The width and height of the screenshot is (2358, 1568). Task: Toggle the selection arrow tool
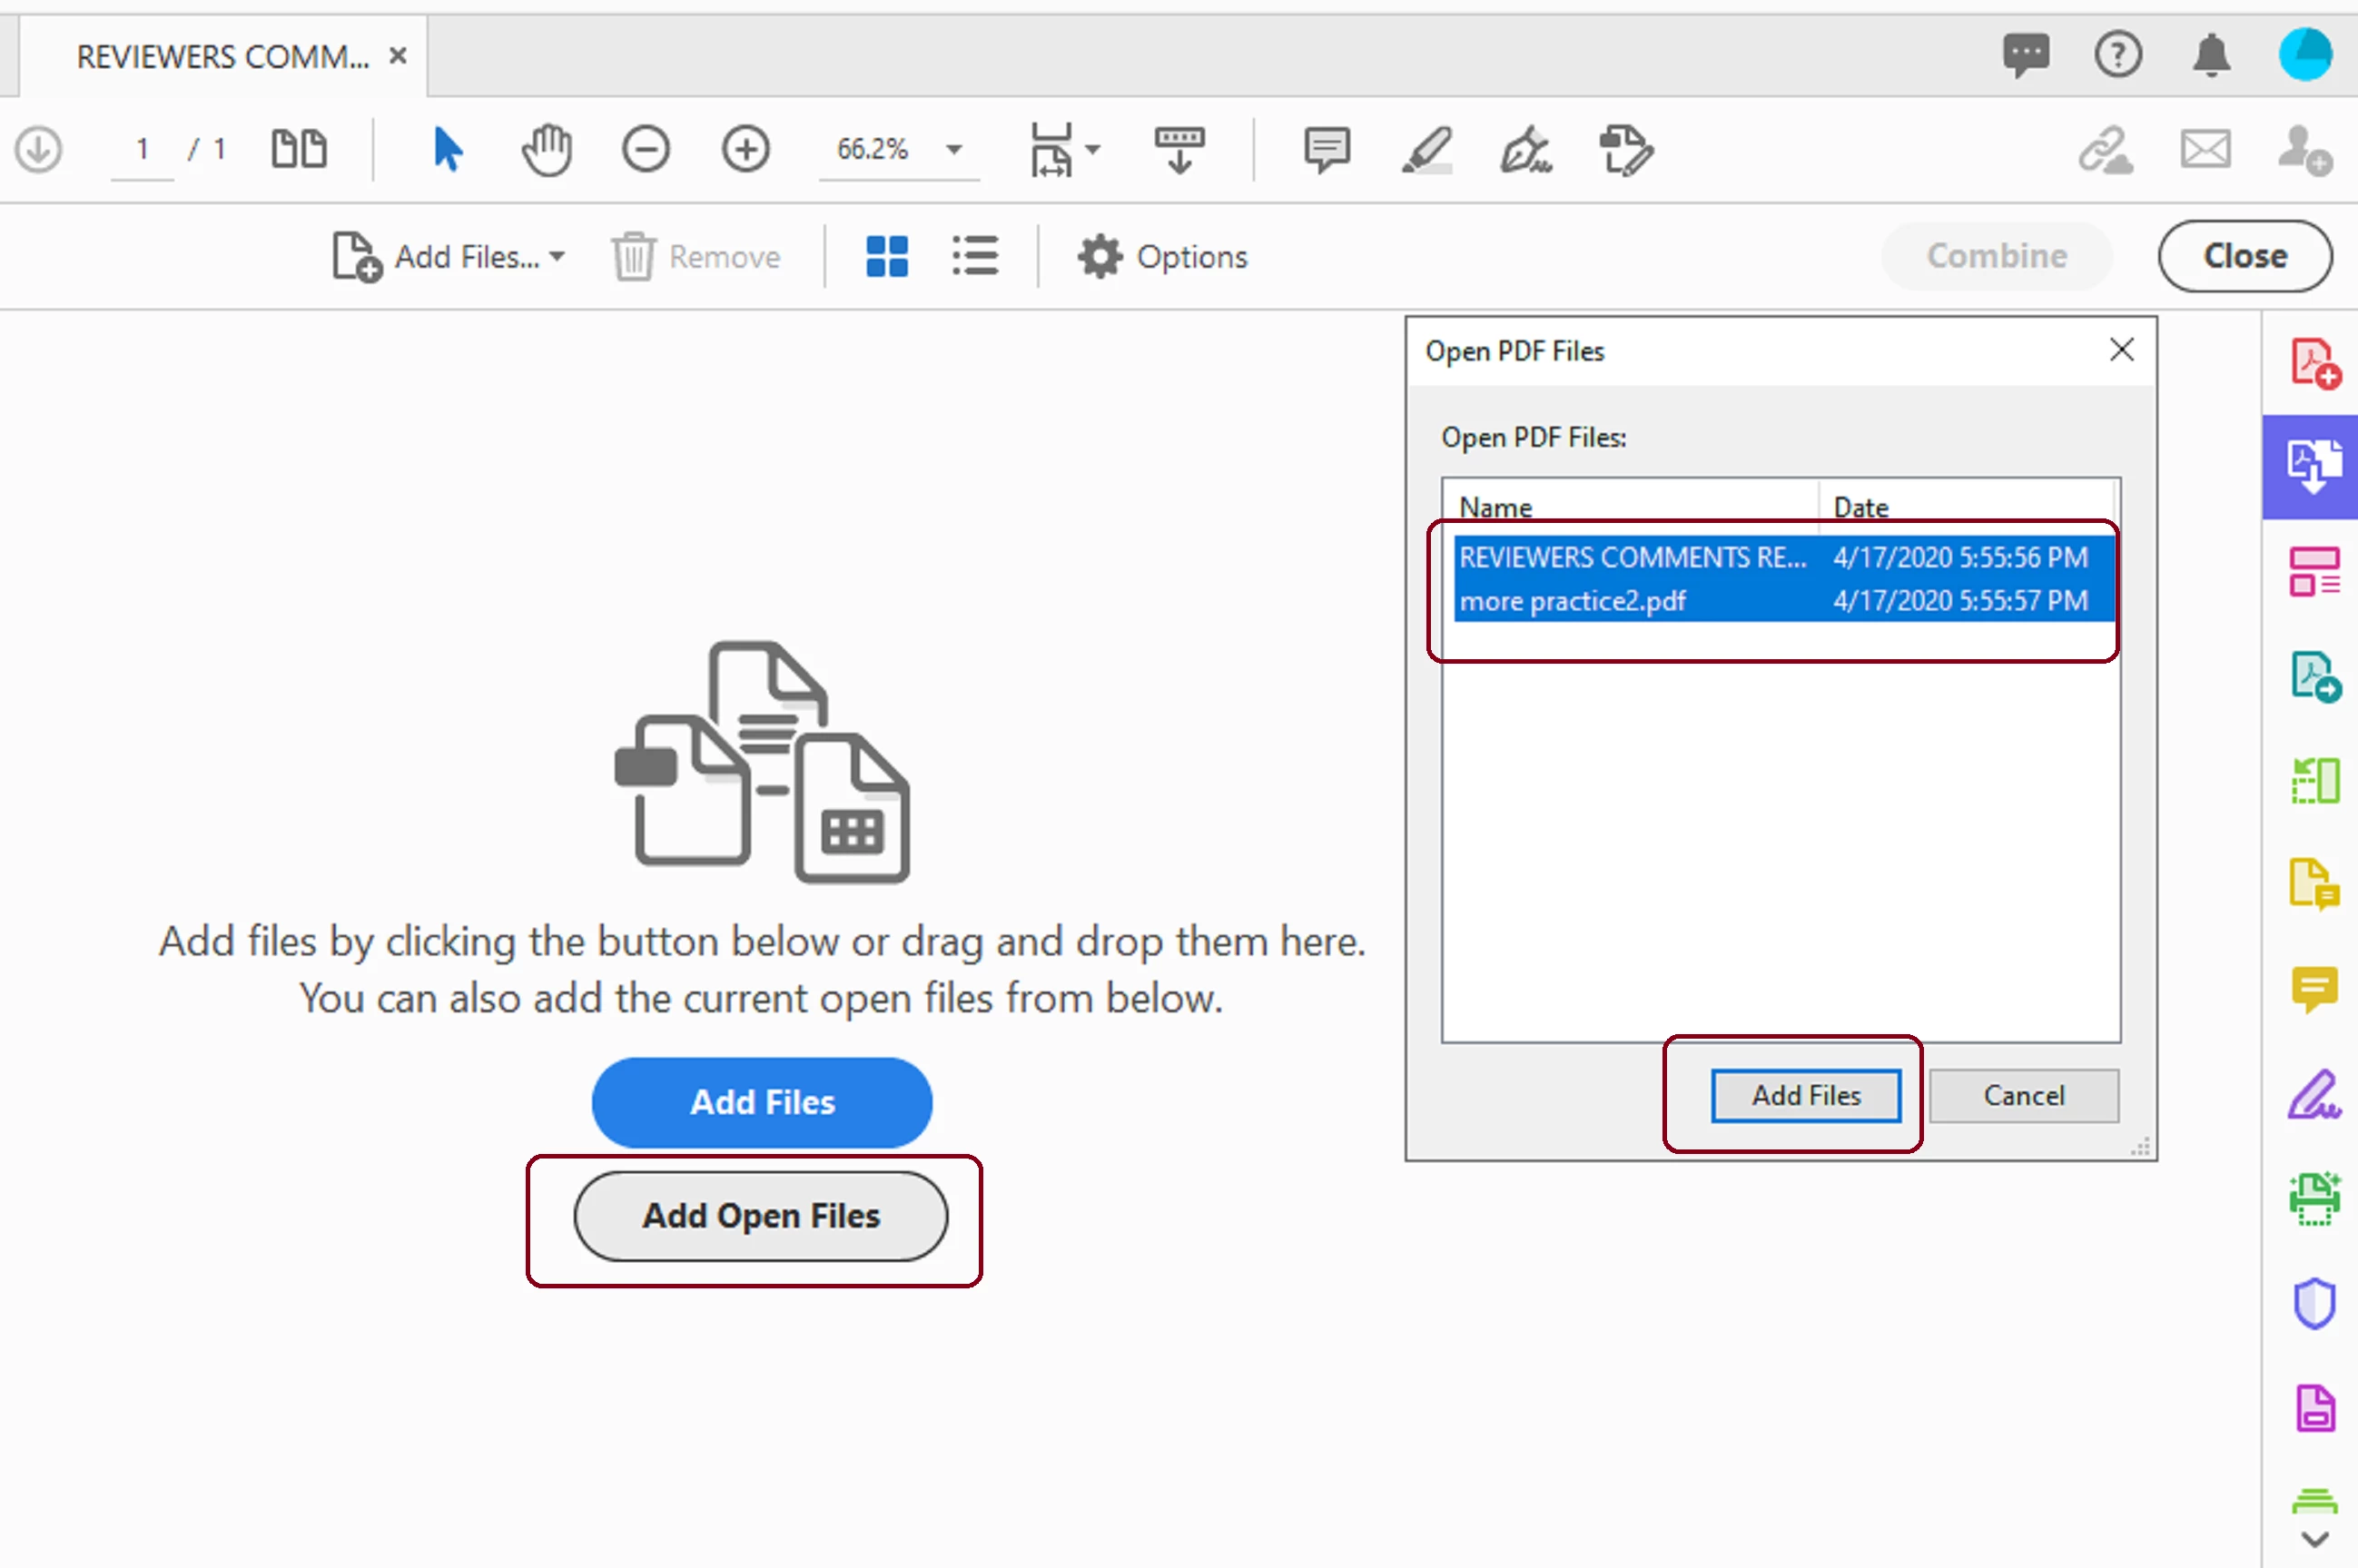click(447, 151)
